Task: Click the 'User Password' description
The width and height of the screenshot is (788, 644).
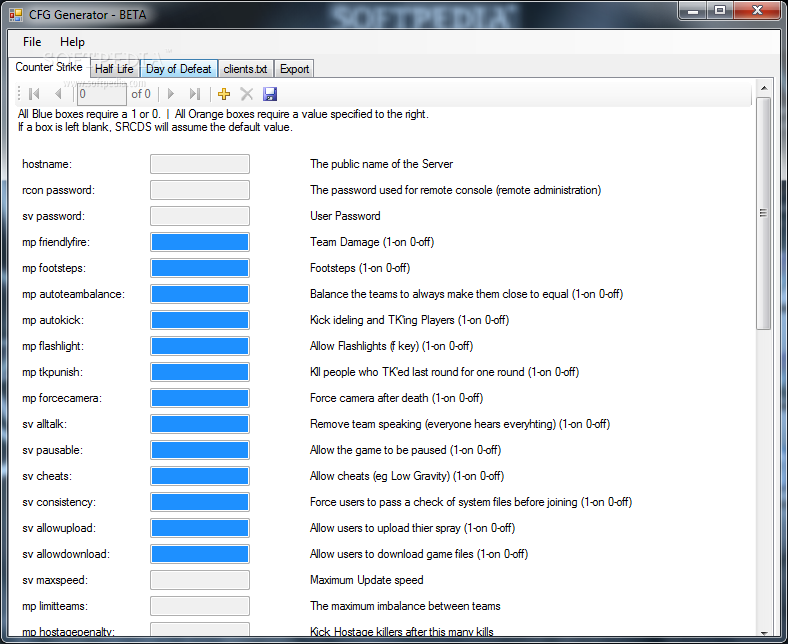Action: click(x=345, y=216)
